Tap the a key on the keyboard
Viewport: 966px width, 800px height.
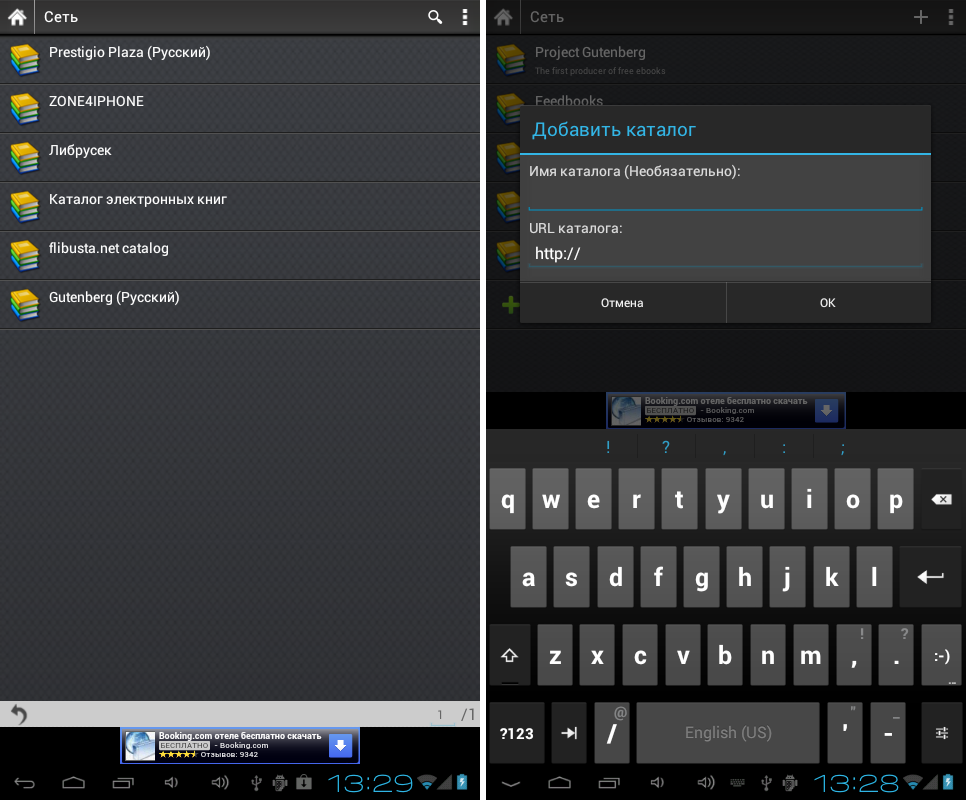click(529, 577)
